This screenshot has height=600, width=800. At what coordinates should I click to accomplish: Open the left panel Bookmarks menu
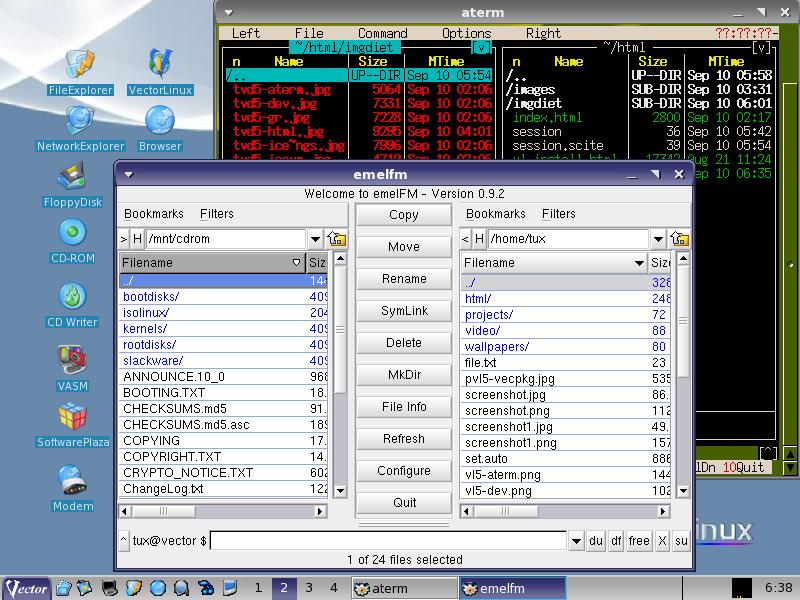click(x=153, y=213)
